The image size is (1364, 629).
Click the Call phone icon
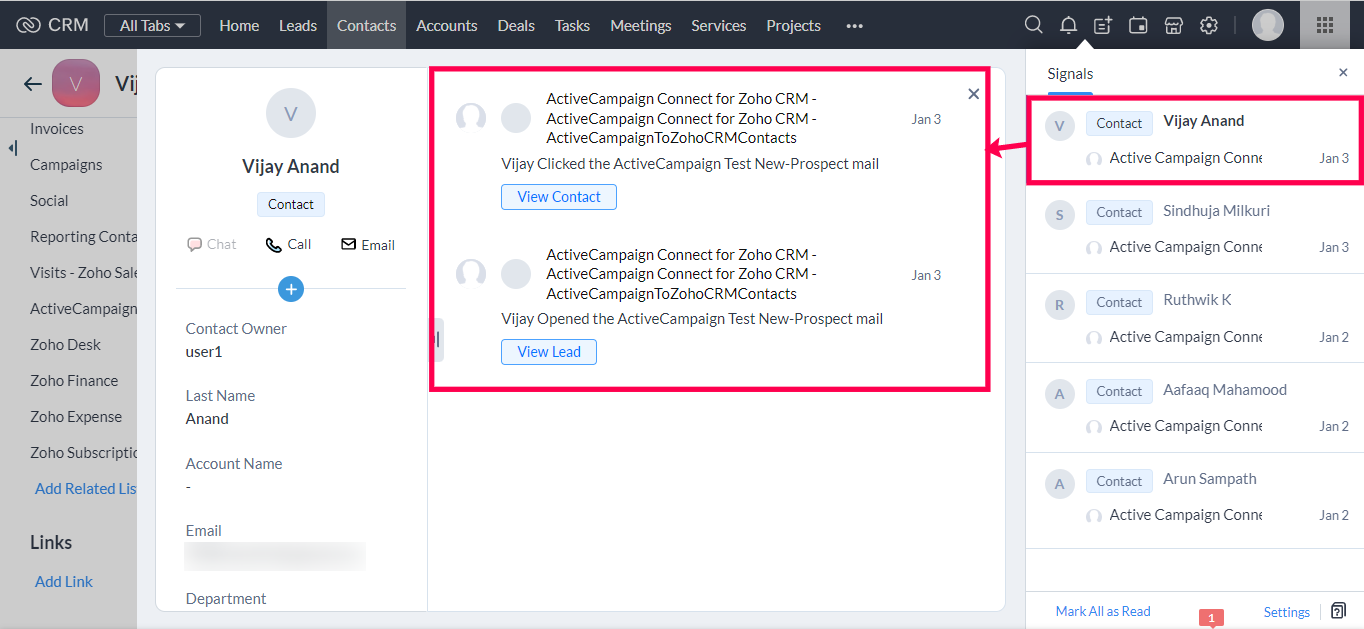click(x=288, y=244)
